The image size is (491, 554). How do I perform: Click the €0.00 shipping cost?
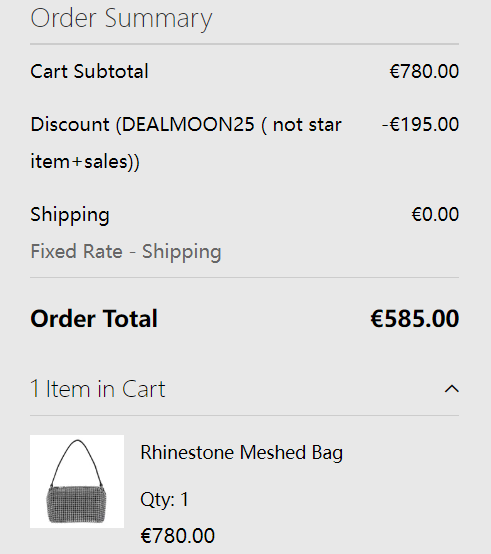435,214
